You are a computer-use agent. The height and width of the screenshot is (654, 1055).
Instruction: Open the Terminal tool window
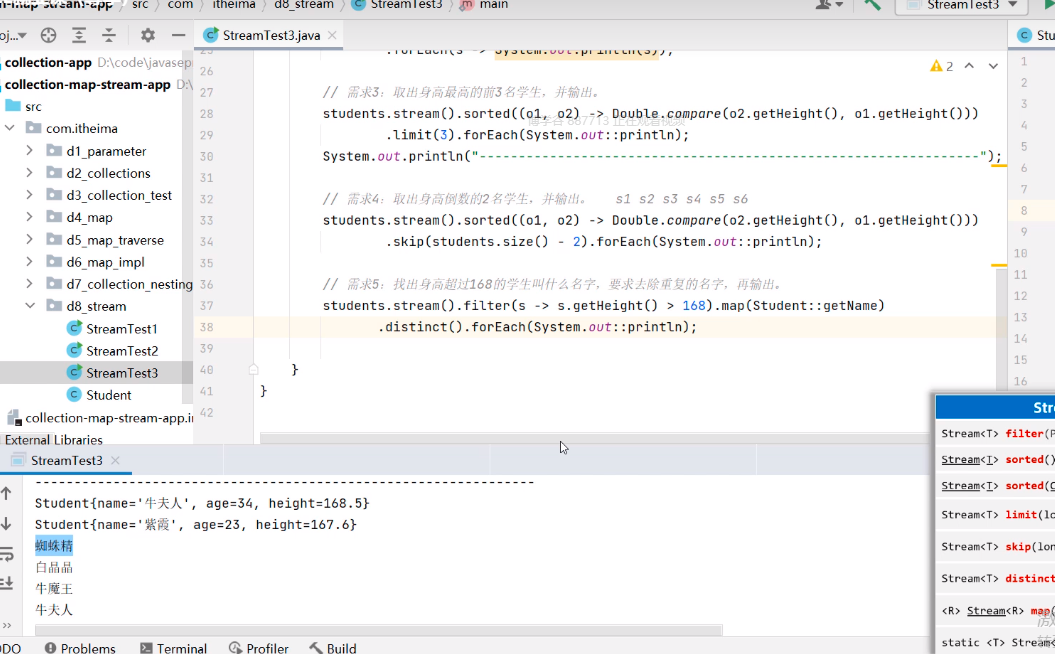174,648
